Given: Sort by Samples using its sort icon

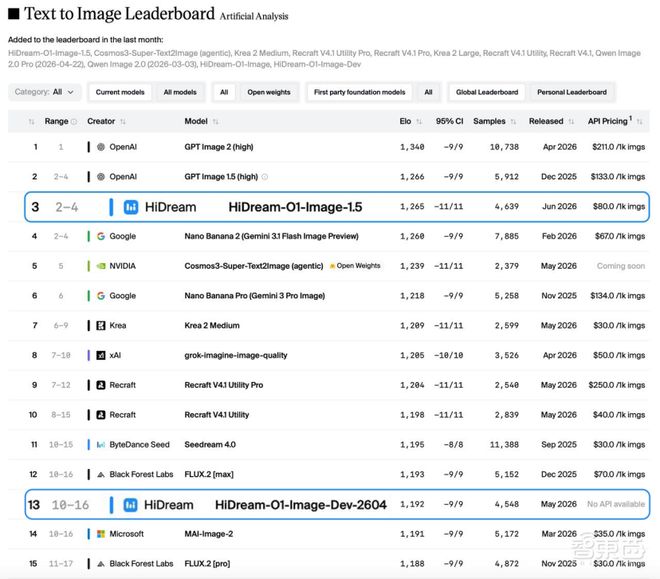Looking at the screenshot, I should coord(513,122).
